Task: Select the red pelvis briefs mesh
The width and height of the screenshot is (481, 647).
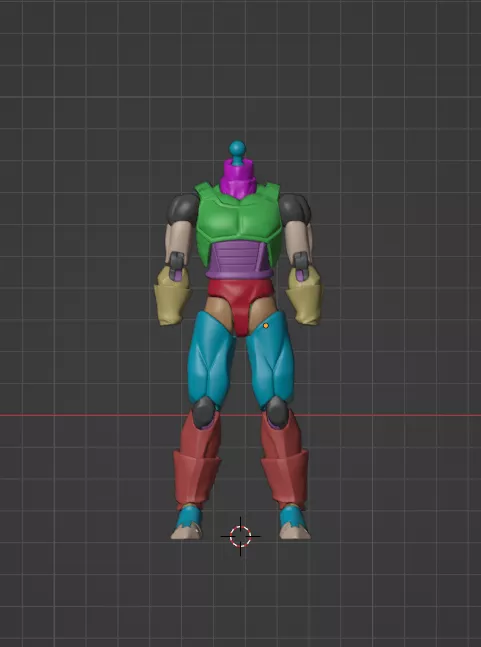Action: [240, 306]
